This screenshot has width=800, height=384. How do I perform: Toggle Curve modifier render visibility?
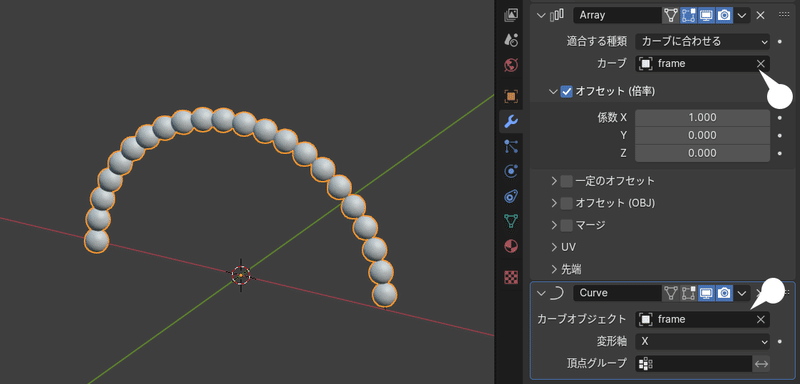tap(724, 293)
